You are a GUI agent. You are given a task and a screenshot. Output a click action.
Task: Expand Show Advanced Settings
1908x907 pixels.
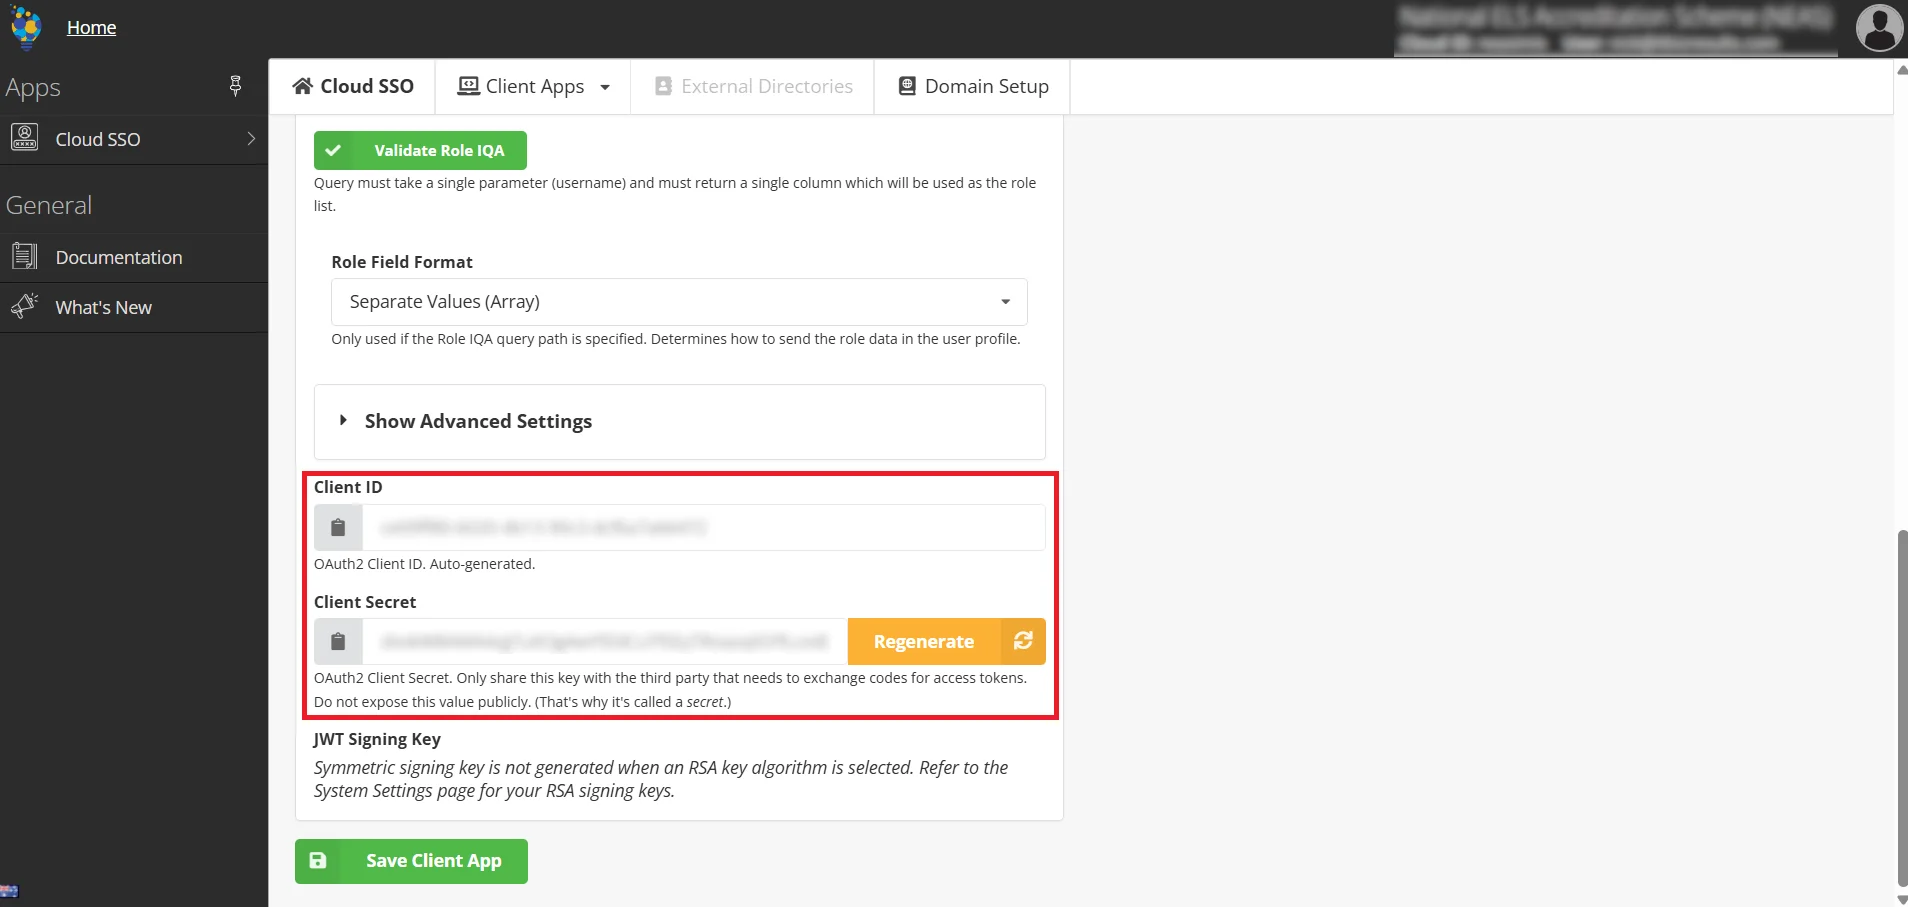coord(478,421)
